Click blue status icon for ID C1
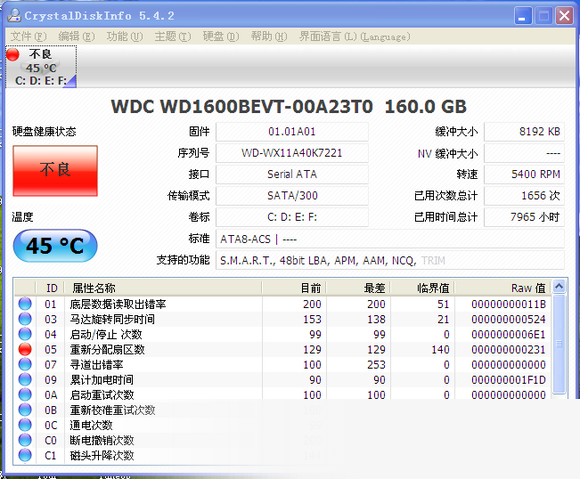This screenshot has width=580, height=479. click(25, 455)
